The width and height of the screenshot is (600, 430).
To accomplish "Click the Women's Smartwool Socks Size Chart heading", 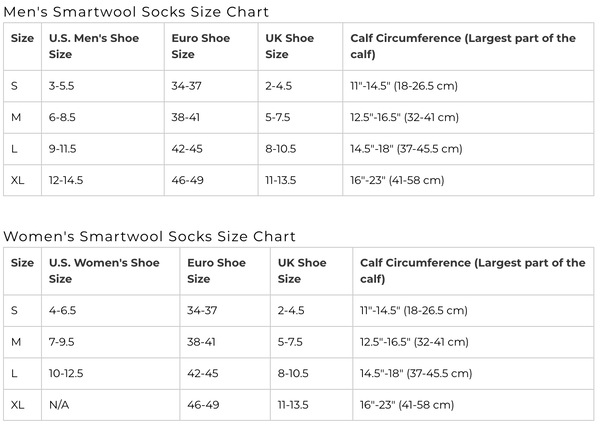I will click(149, 236).
